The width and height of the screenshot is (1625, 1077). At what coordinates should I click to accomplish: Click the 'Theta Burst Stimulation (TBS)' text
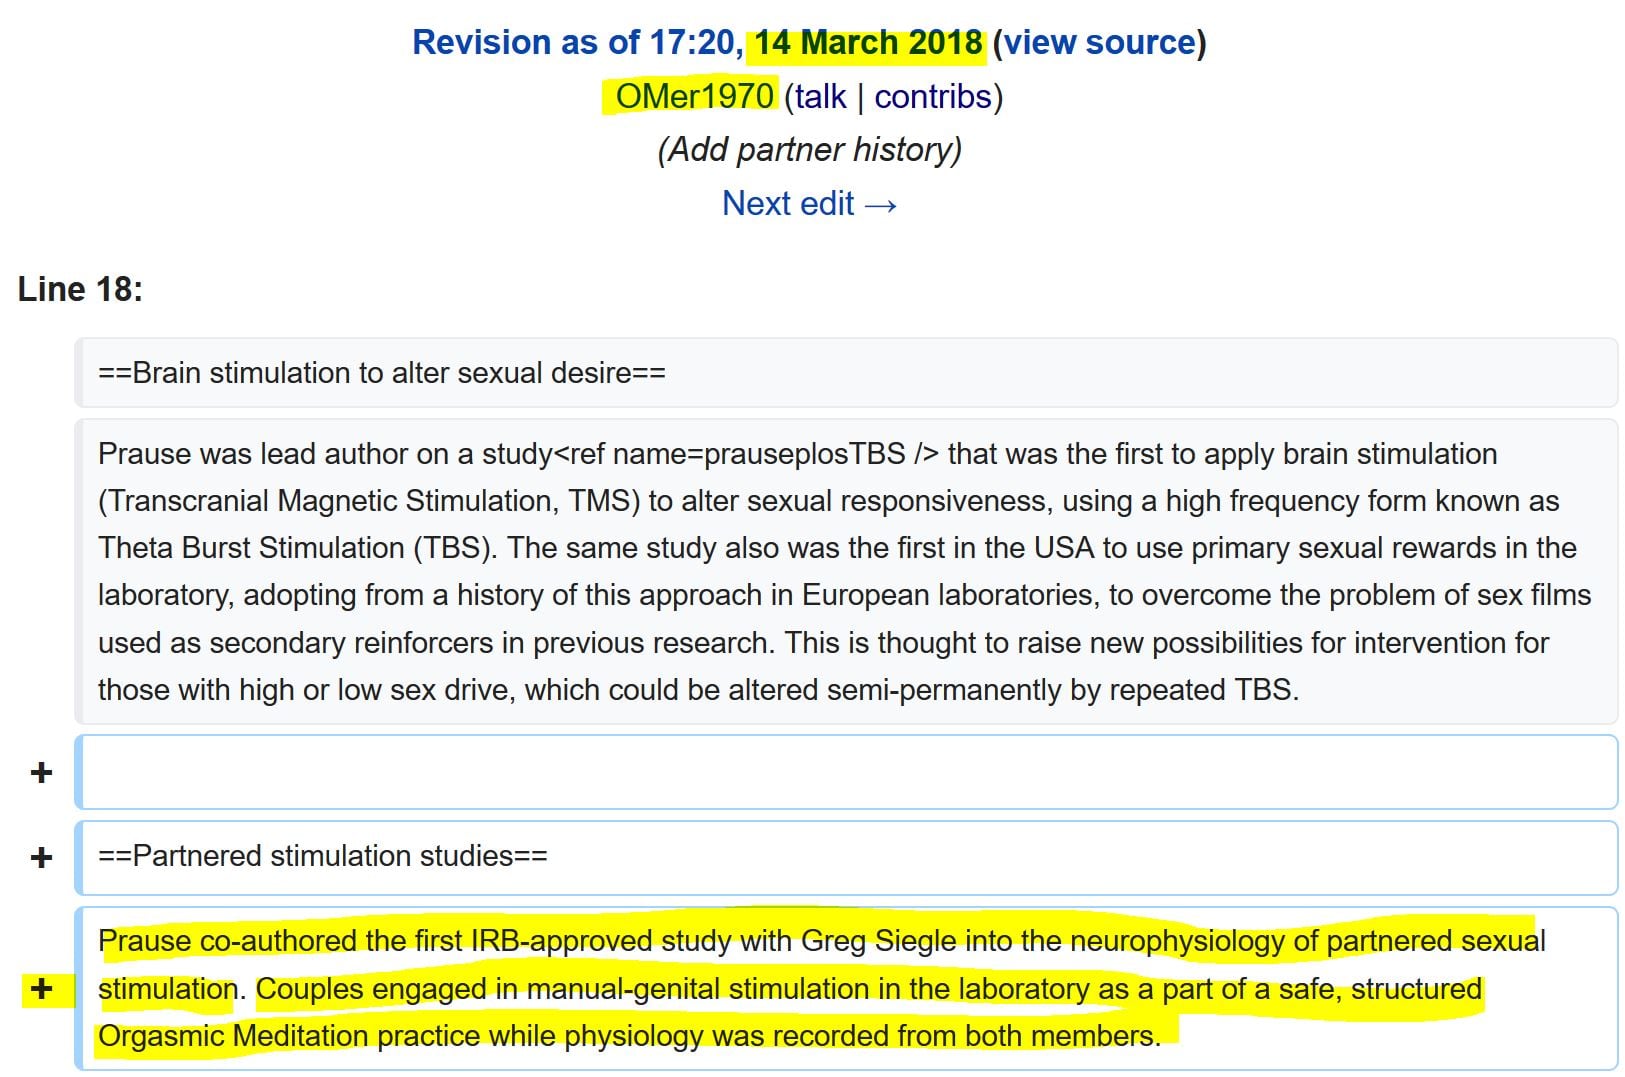[297, 548]
